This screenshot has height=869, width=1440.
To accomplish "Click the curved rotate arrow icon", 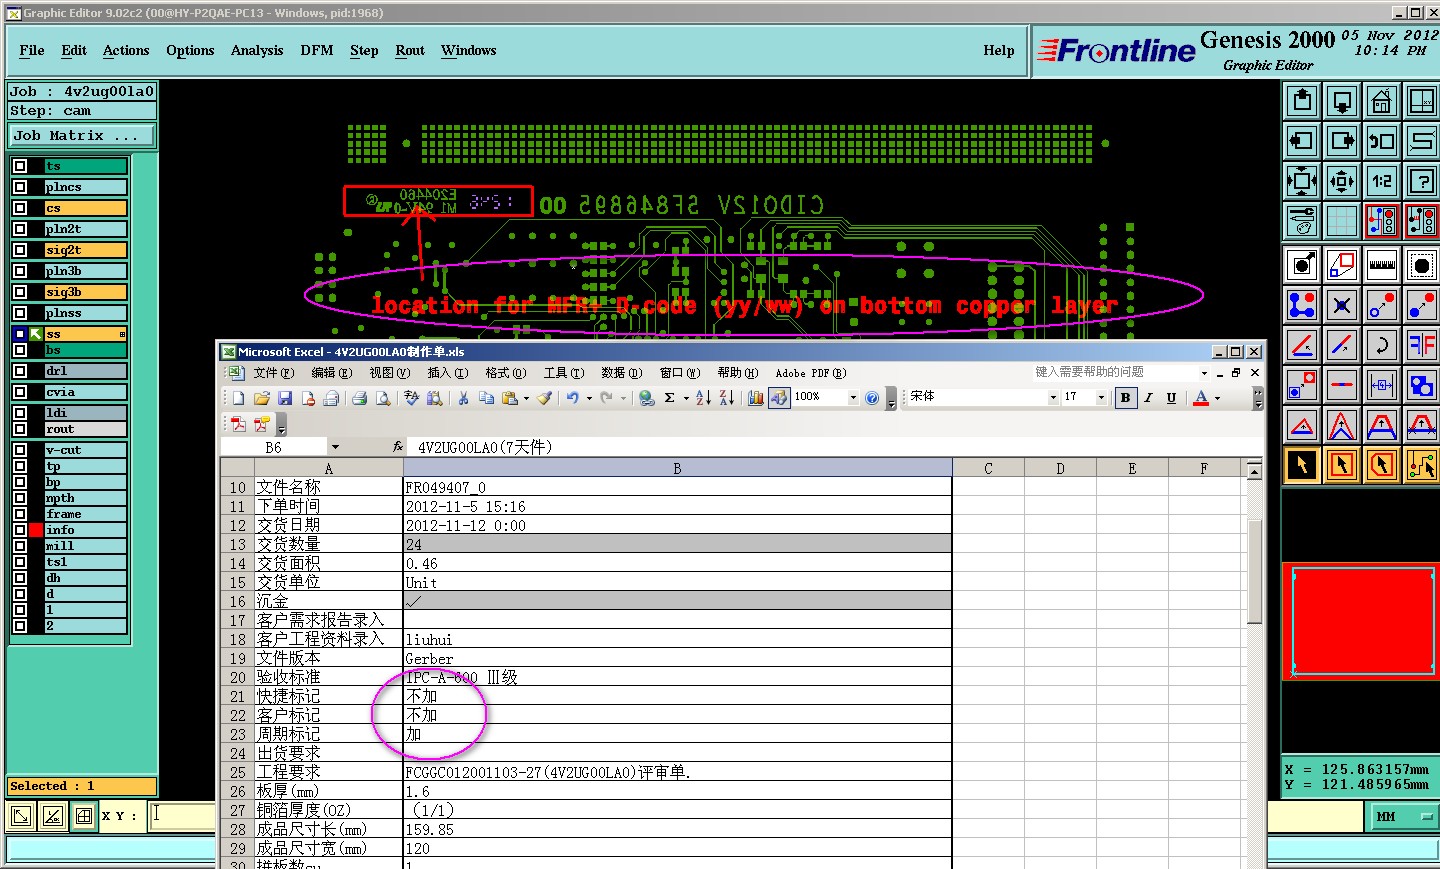I will tap(1382, 345).
